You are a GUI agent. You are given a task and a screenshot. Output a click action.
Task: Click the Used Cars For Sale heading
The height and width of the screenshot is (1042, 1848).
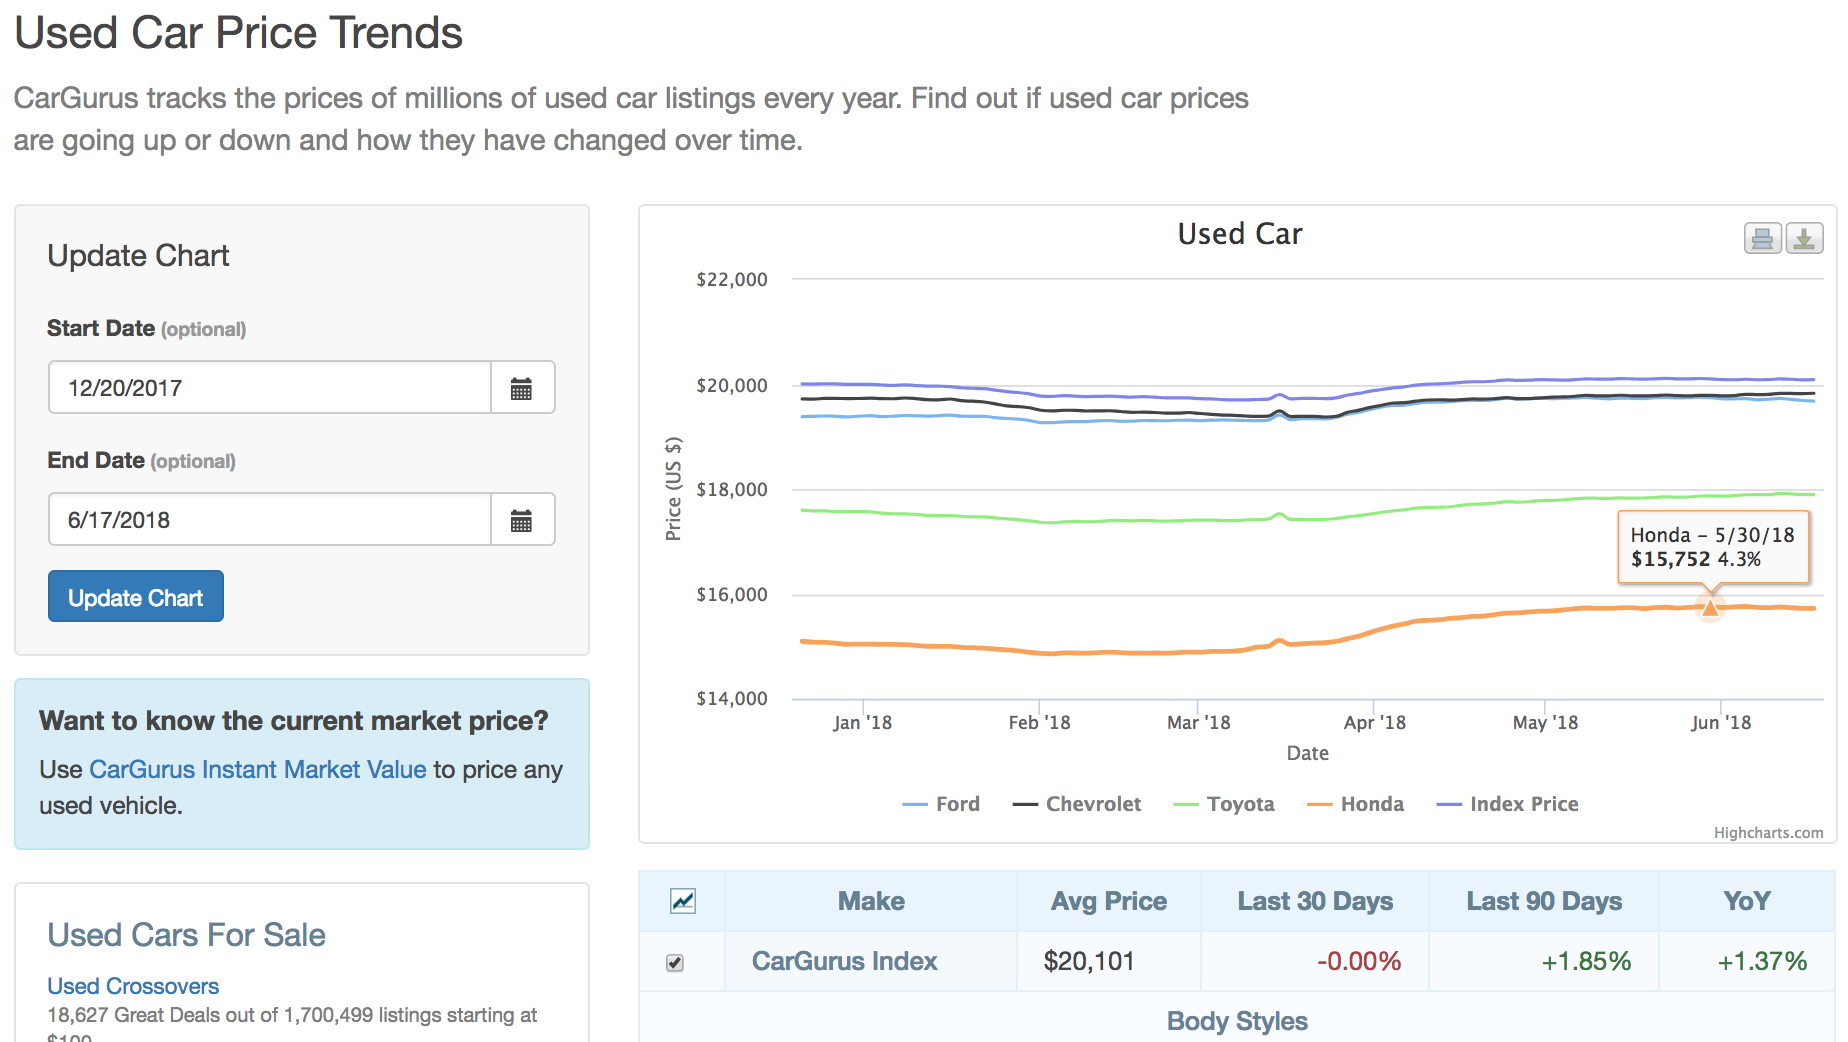click(x=187, y=935)
